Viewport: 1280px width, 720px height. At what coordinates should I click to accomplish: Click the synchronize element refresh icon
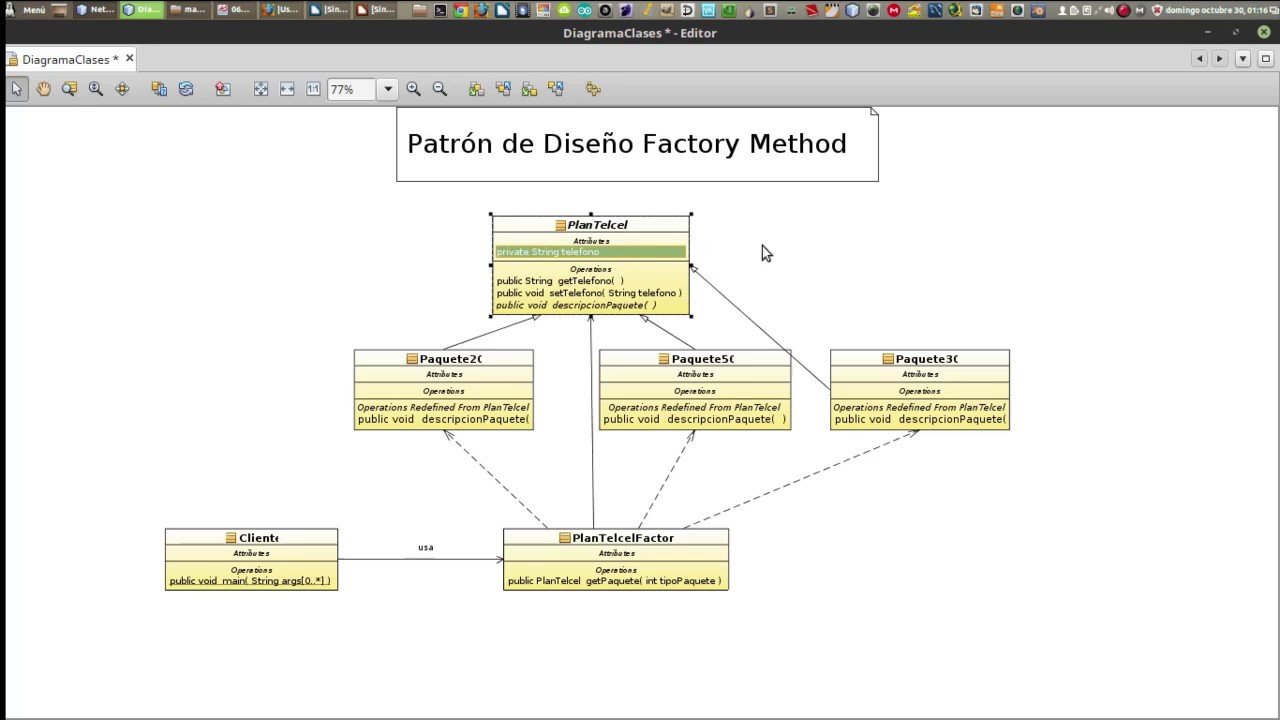pos(186,89)
